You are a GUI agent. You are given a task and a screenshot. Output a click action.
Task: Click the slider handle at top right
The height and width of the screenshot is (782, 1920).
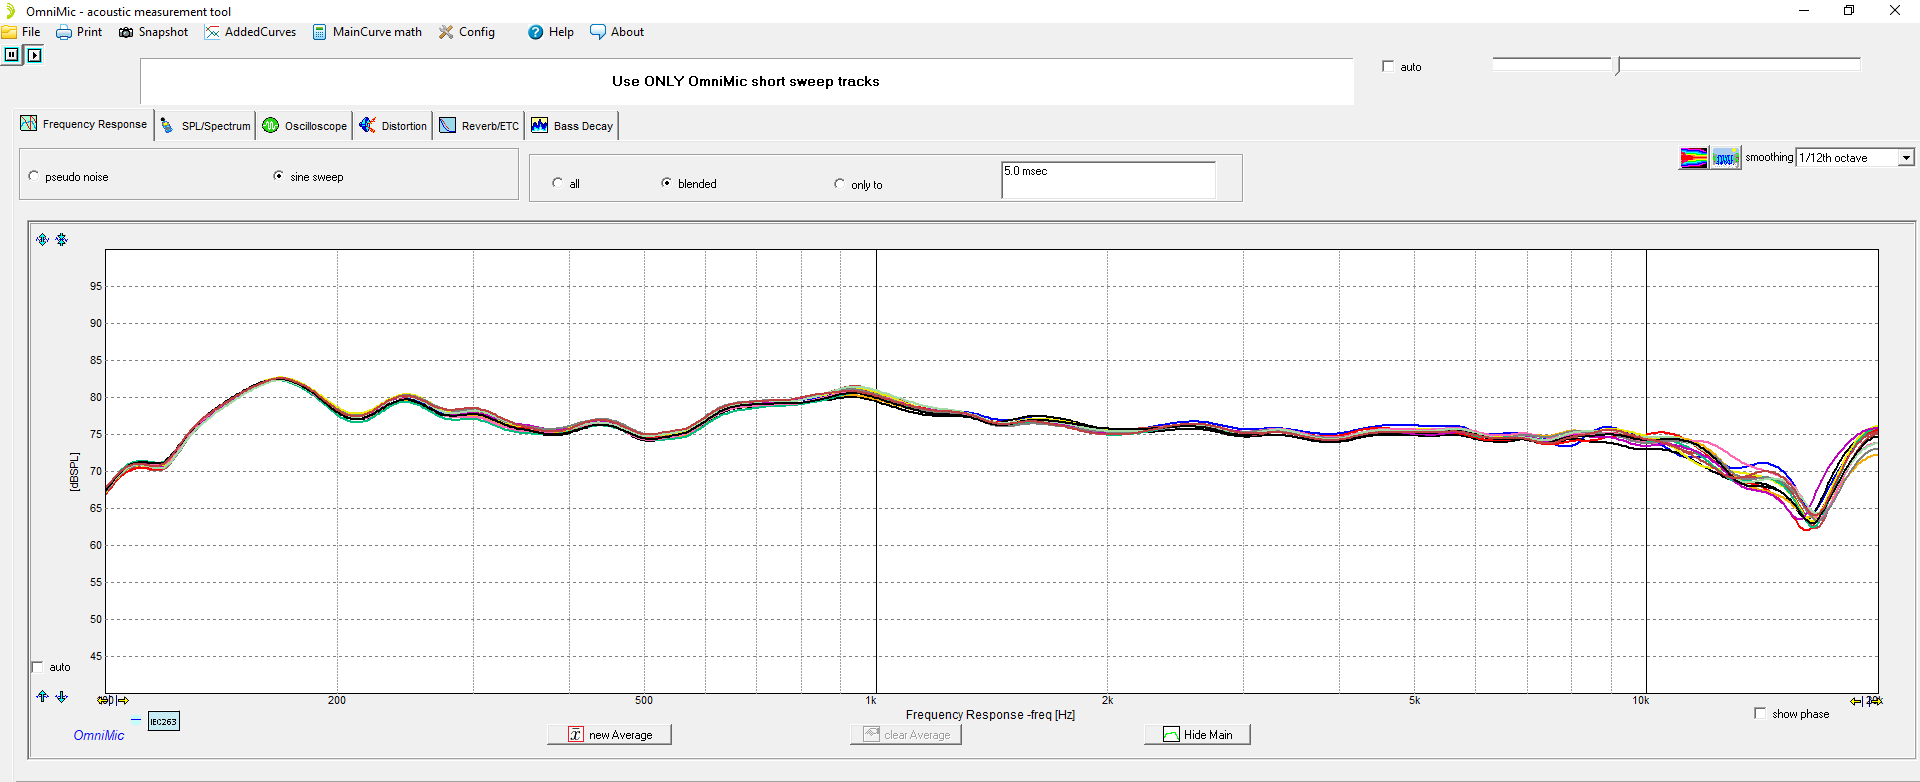tap(1617, 65)
